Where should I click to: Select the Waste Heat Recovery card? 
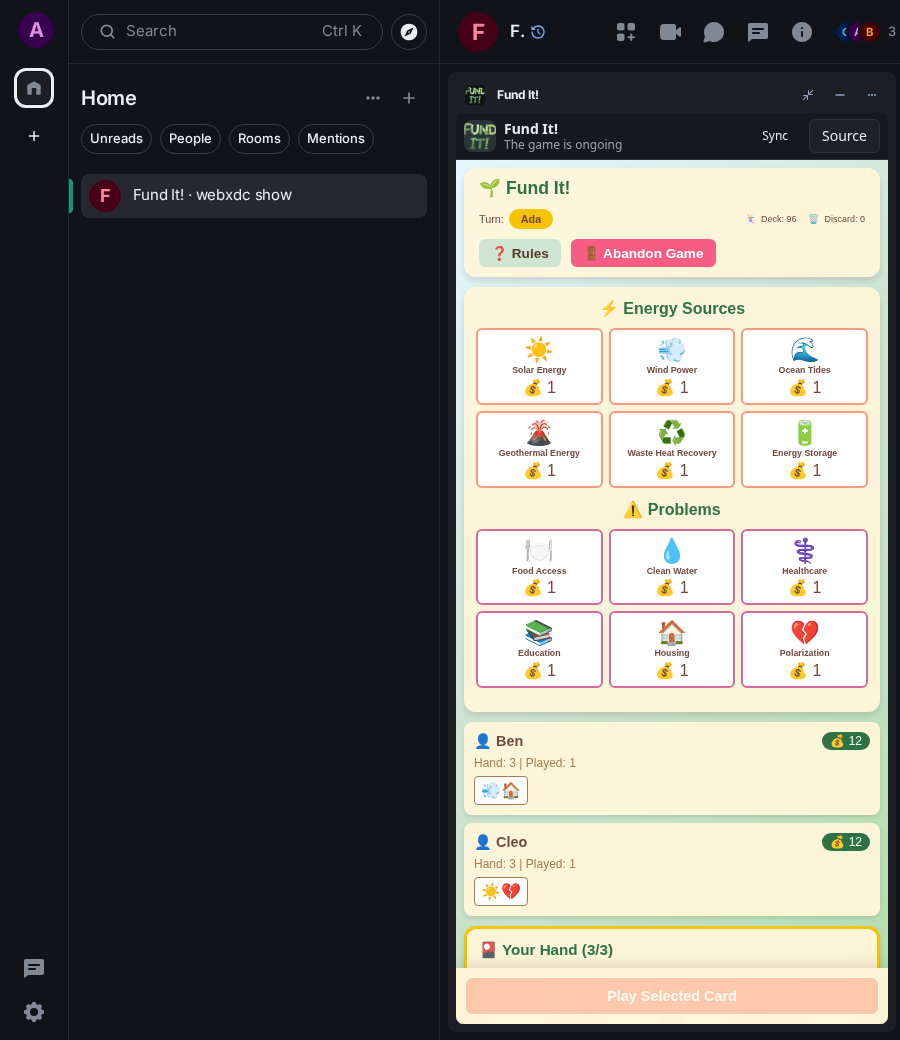click(x=672, y=450)
